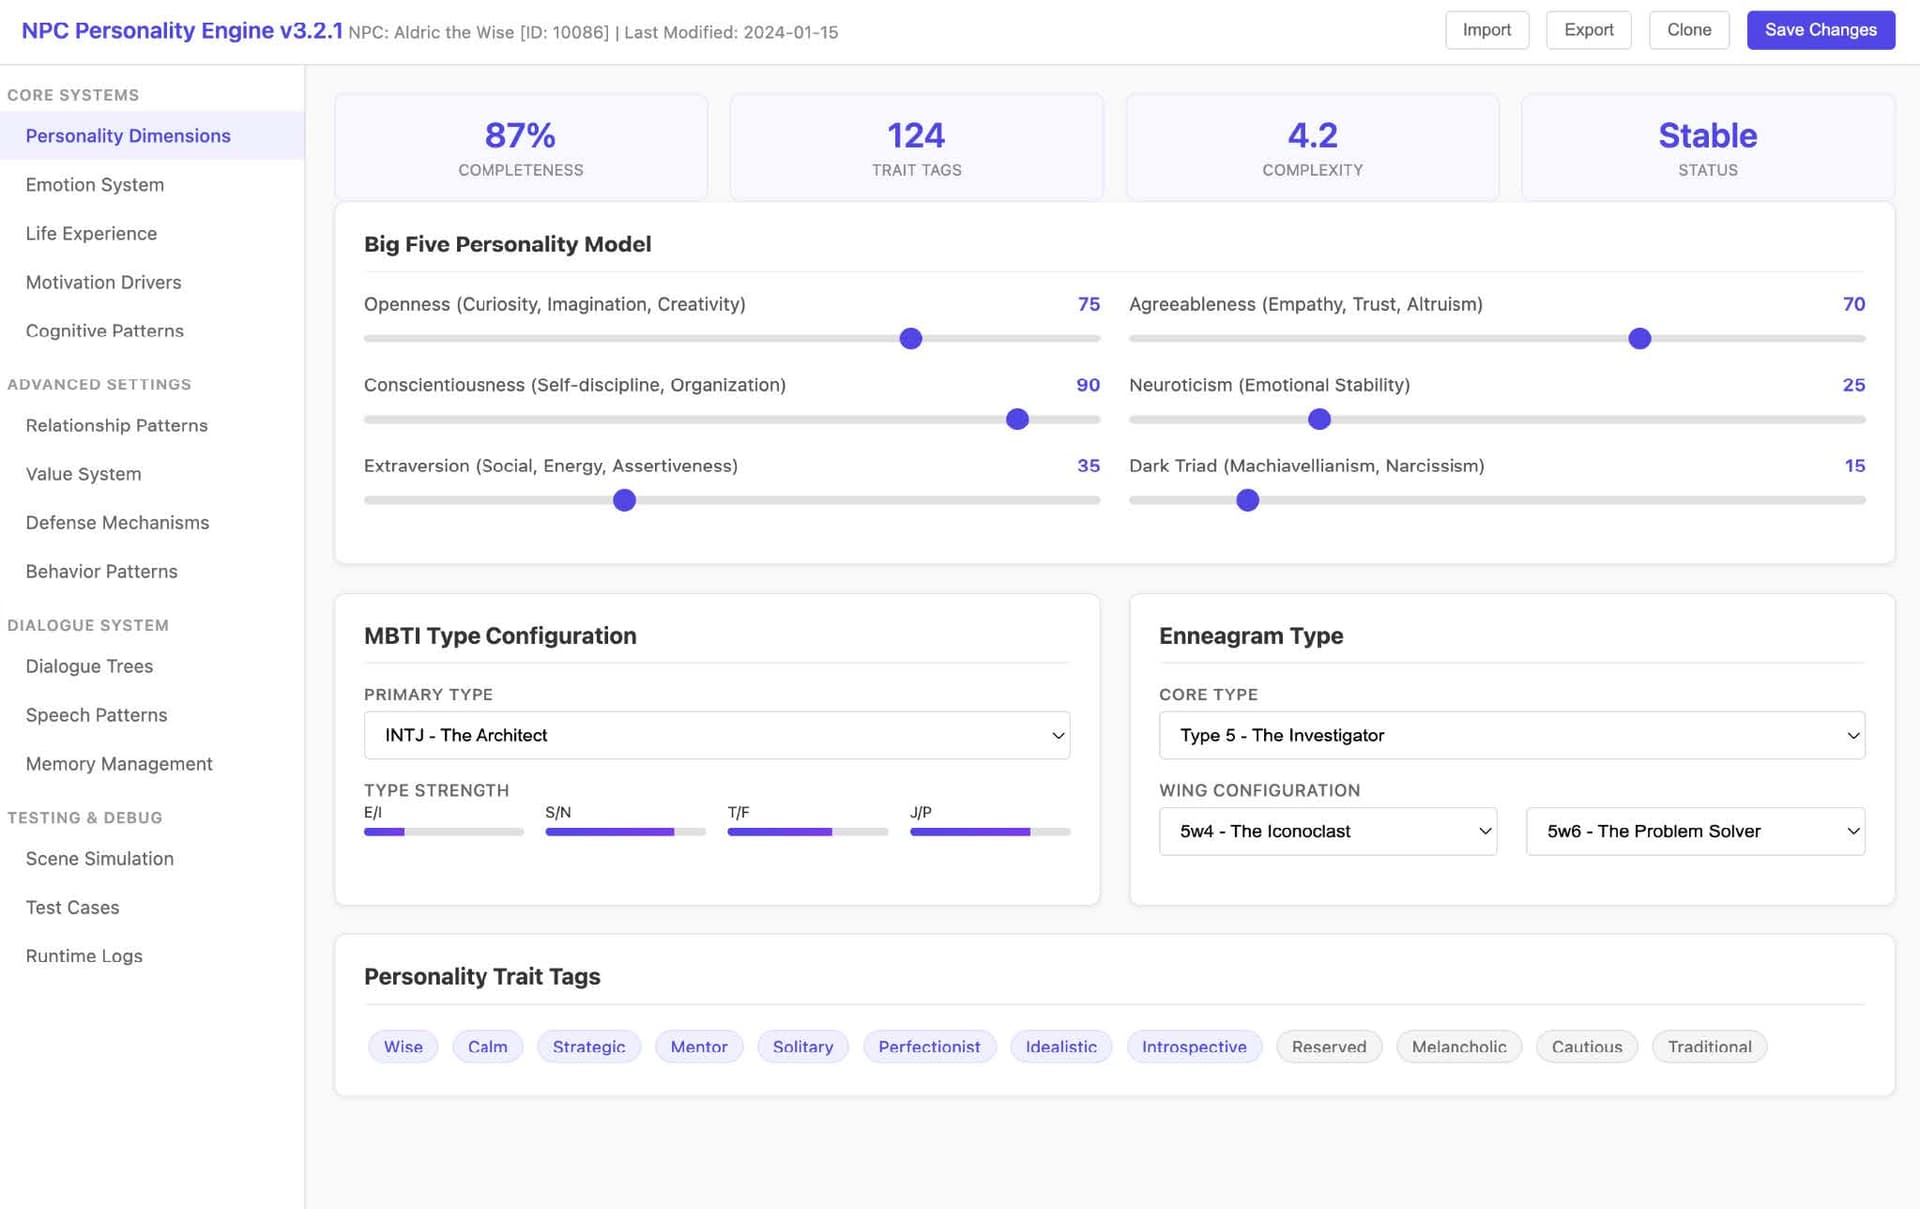Open the Value System settings
Image resolution: width=1920 pixels, height=1209 pixels.
pyautogui.click(x=83, y=474)
